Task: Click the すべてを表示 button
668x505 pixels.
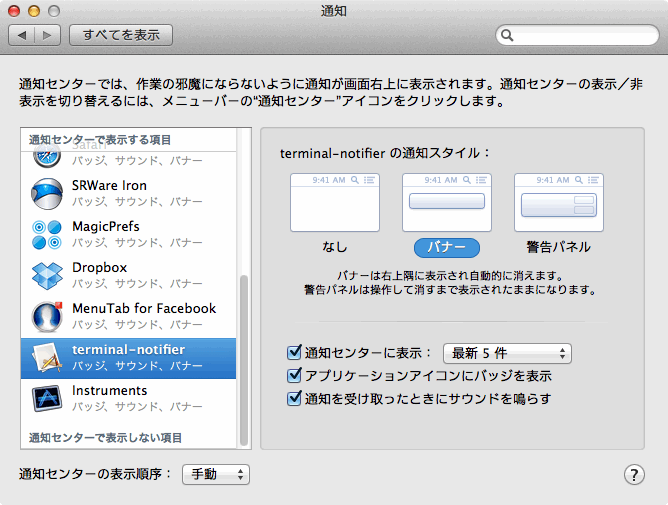Action: (121, 35)
